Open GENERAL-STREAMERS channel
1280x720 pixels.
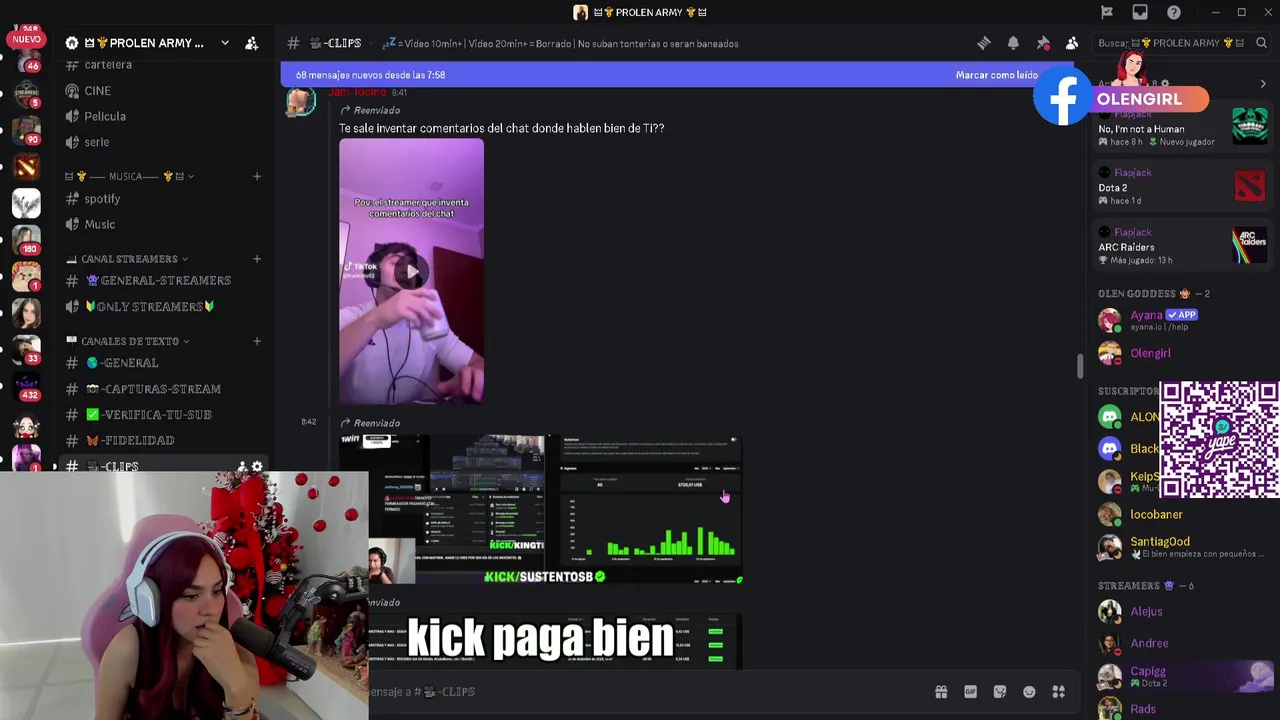tap(160, 281)
